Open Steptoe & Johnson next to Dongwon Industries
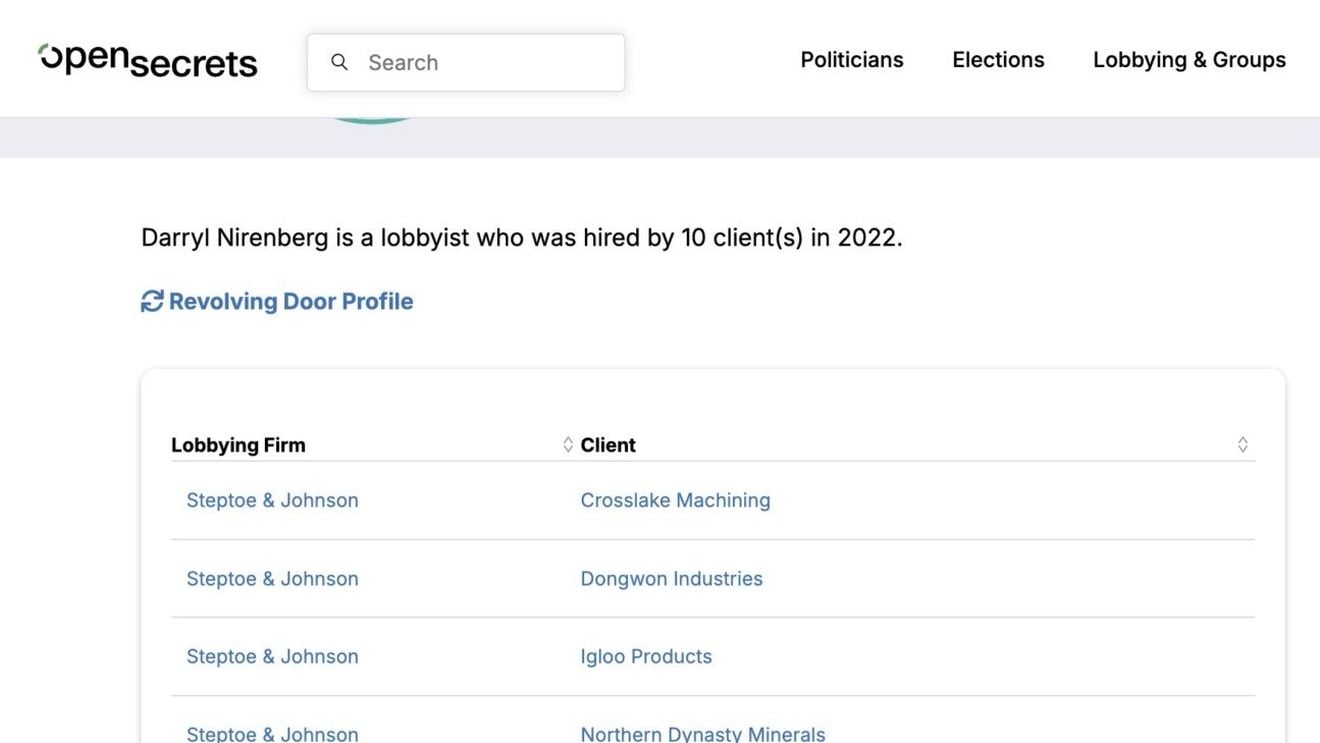 tap(272, 578)
